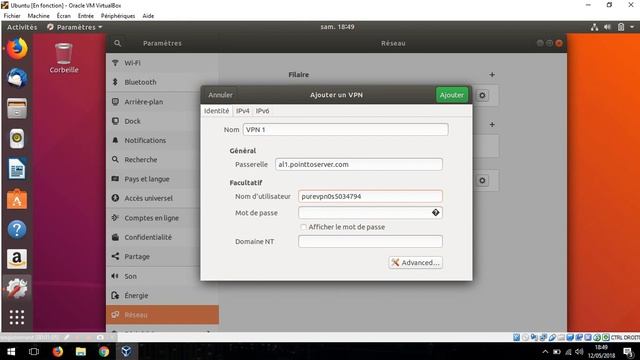Open the Windows Start button
Viewport: 640px width, 360px height.
pos(11,351)
